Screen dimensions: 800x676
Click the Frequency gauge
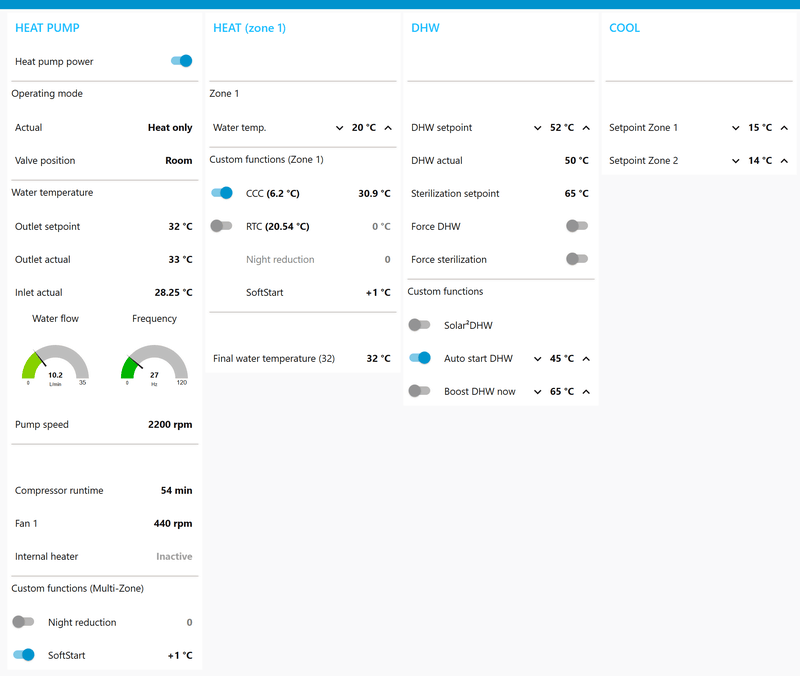(x=154, y=365)
